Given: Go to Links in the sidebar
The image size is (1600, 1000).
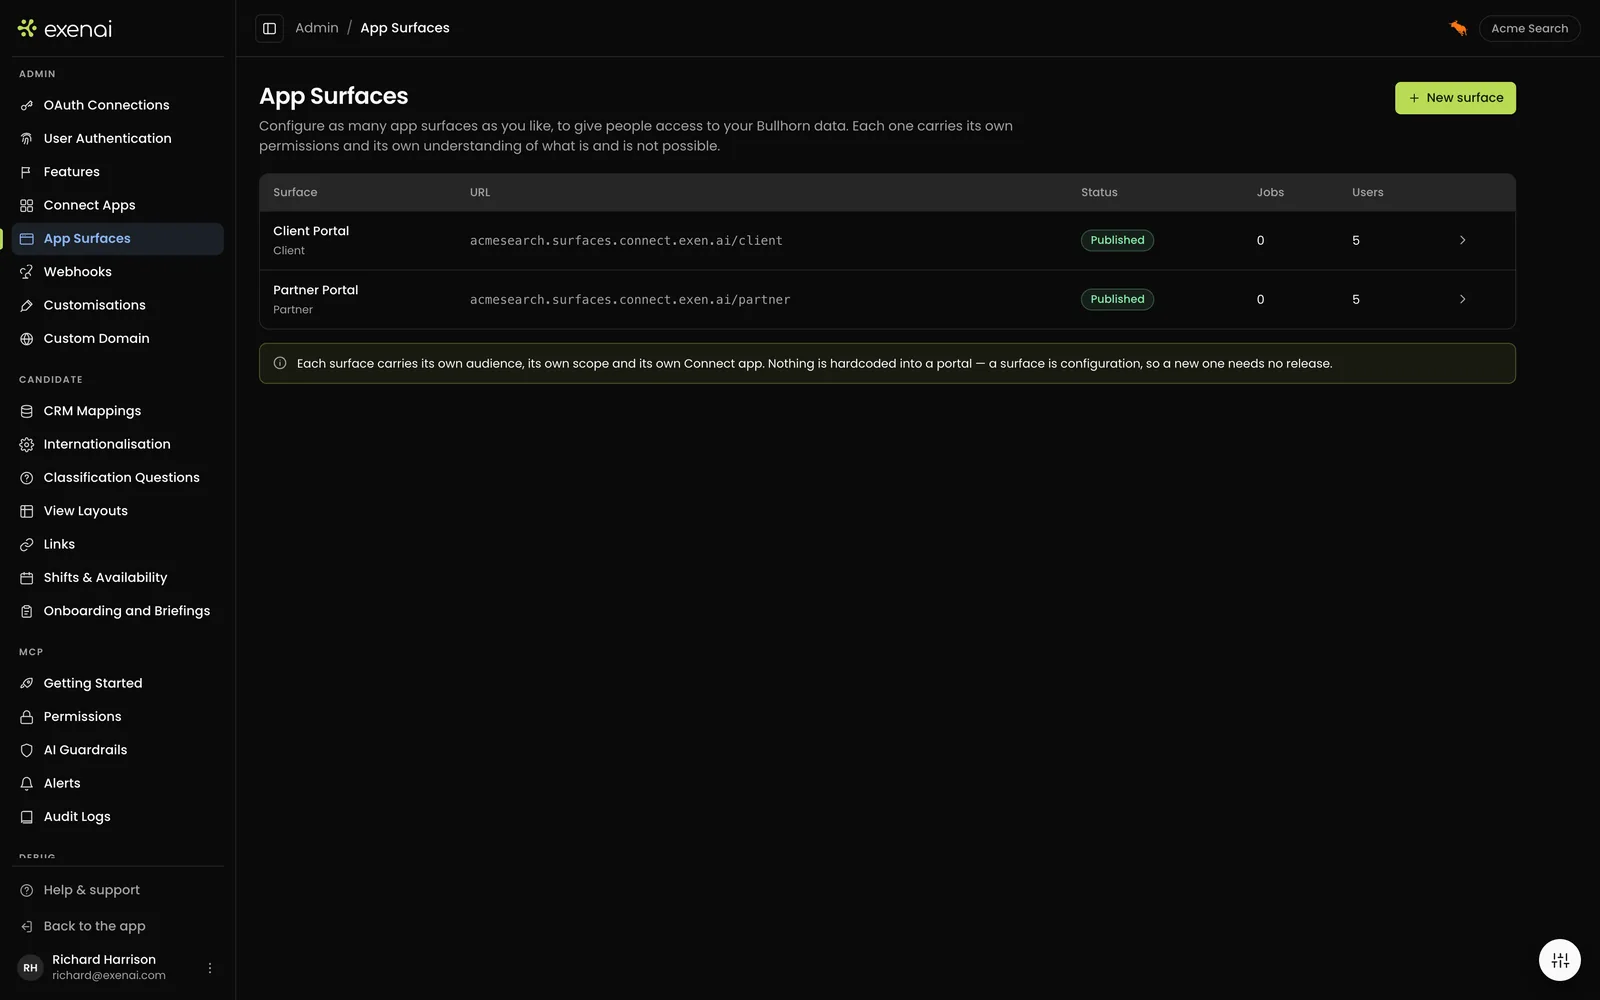Looking at the screenshot, I should 118,544.
